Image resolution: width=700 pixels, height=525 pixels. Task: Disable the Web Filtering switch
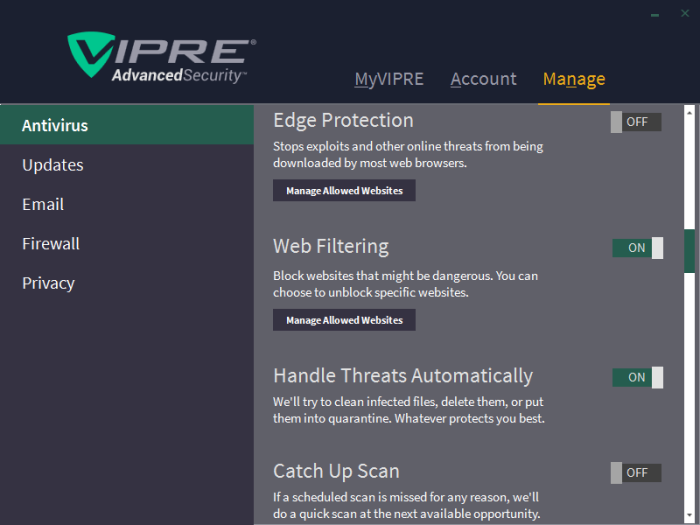638,248
